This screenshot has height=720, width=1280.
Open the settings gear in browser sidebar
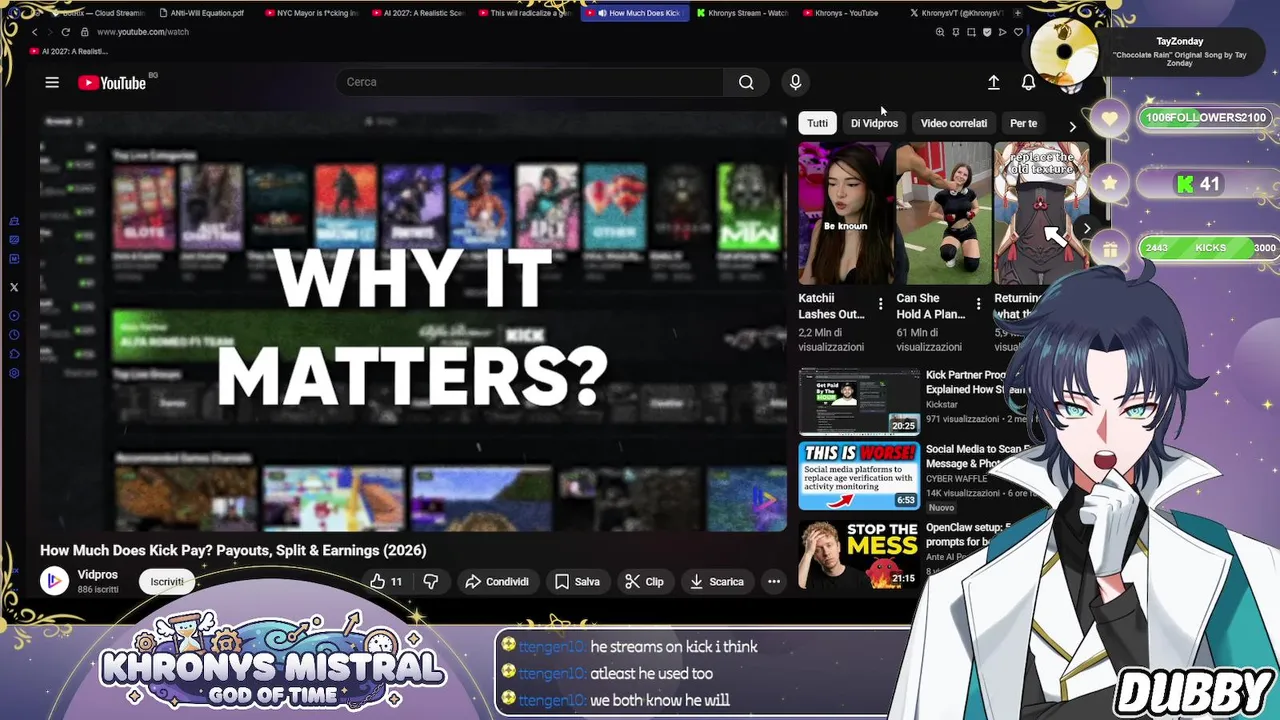point(14,373)
